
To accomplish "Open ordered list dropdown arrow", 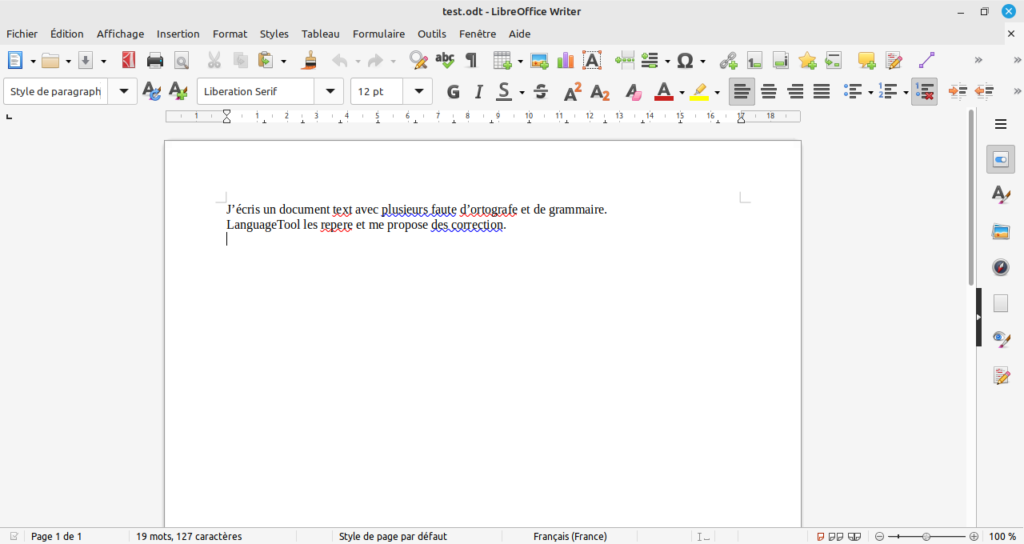I will click(906, 92).
